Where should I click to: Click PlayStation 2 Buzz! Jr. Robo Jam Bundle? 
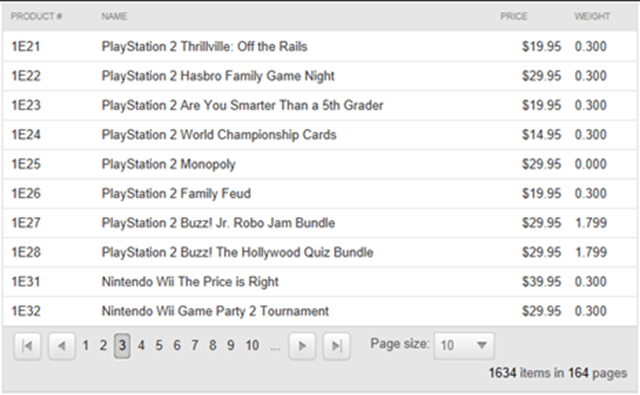218,223
